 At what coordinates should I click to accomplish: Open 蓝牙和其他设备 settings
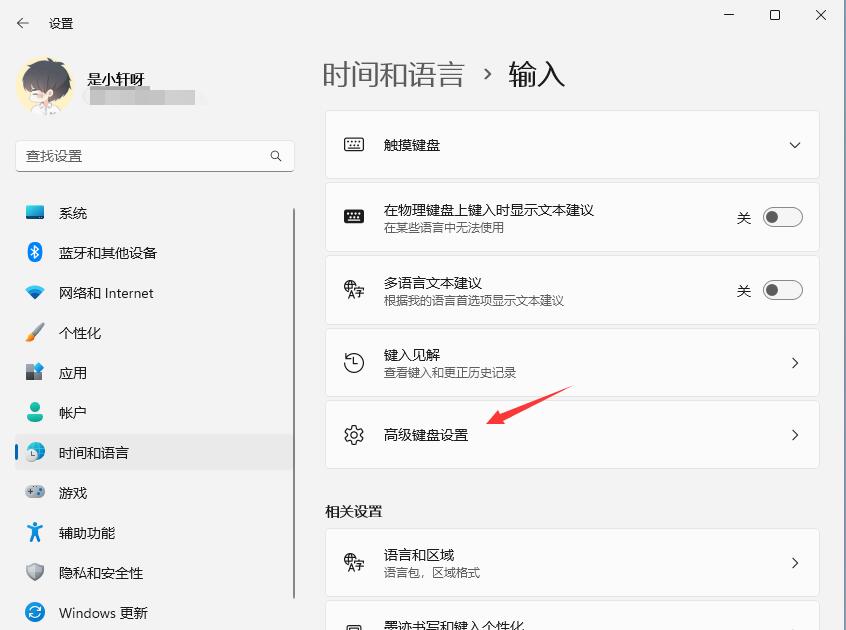(x=110, y=253)
